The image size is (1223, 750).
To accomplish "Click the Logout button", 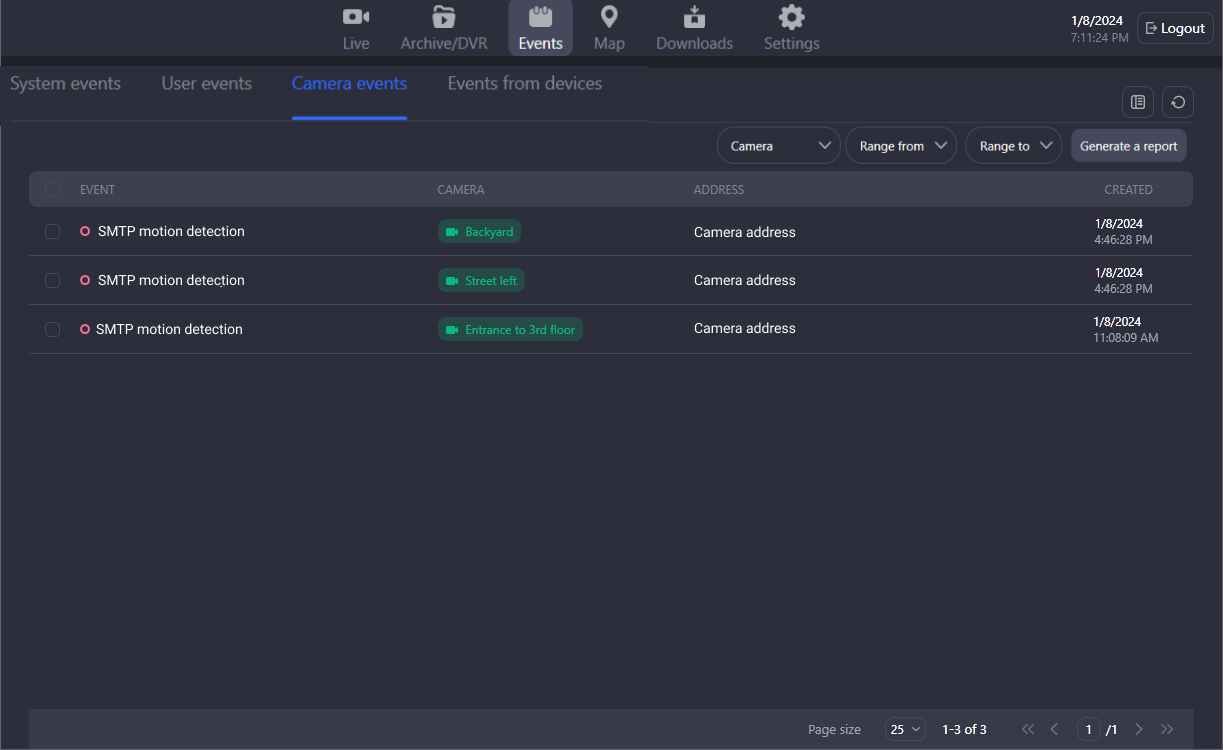I will click(1175, 29).
